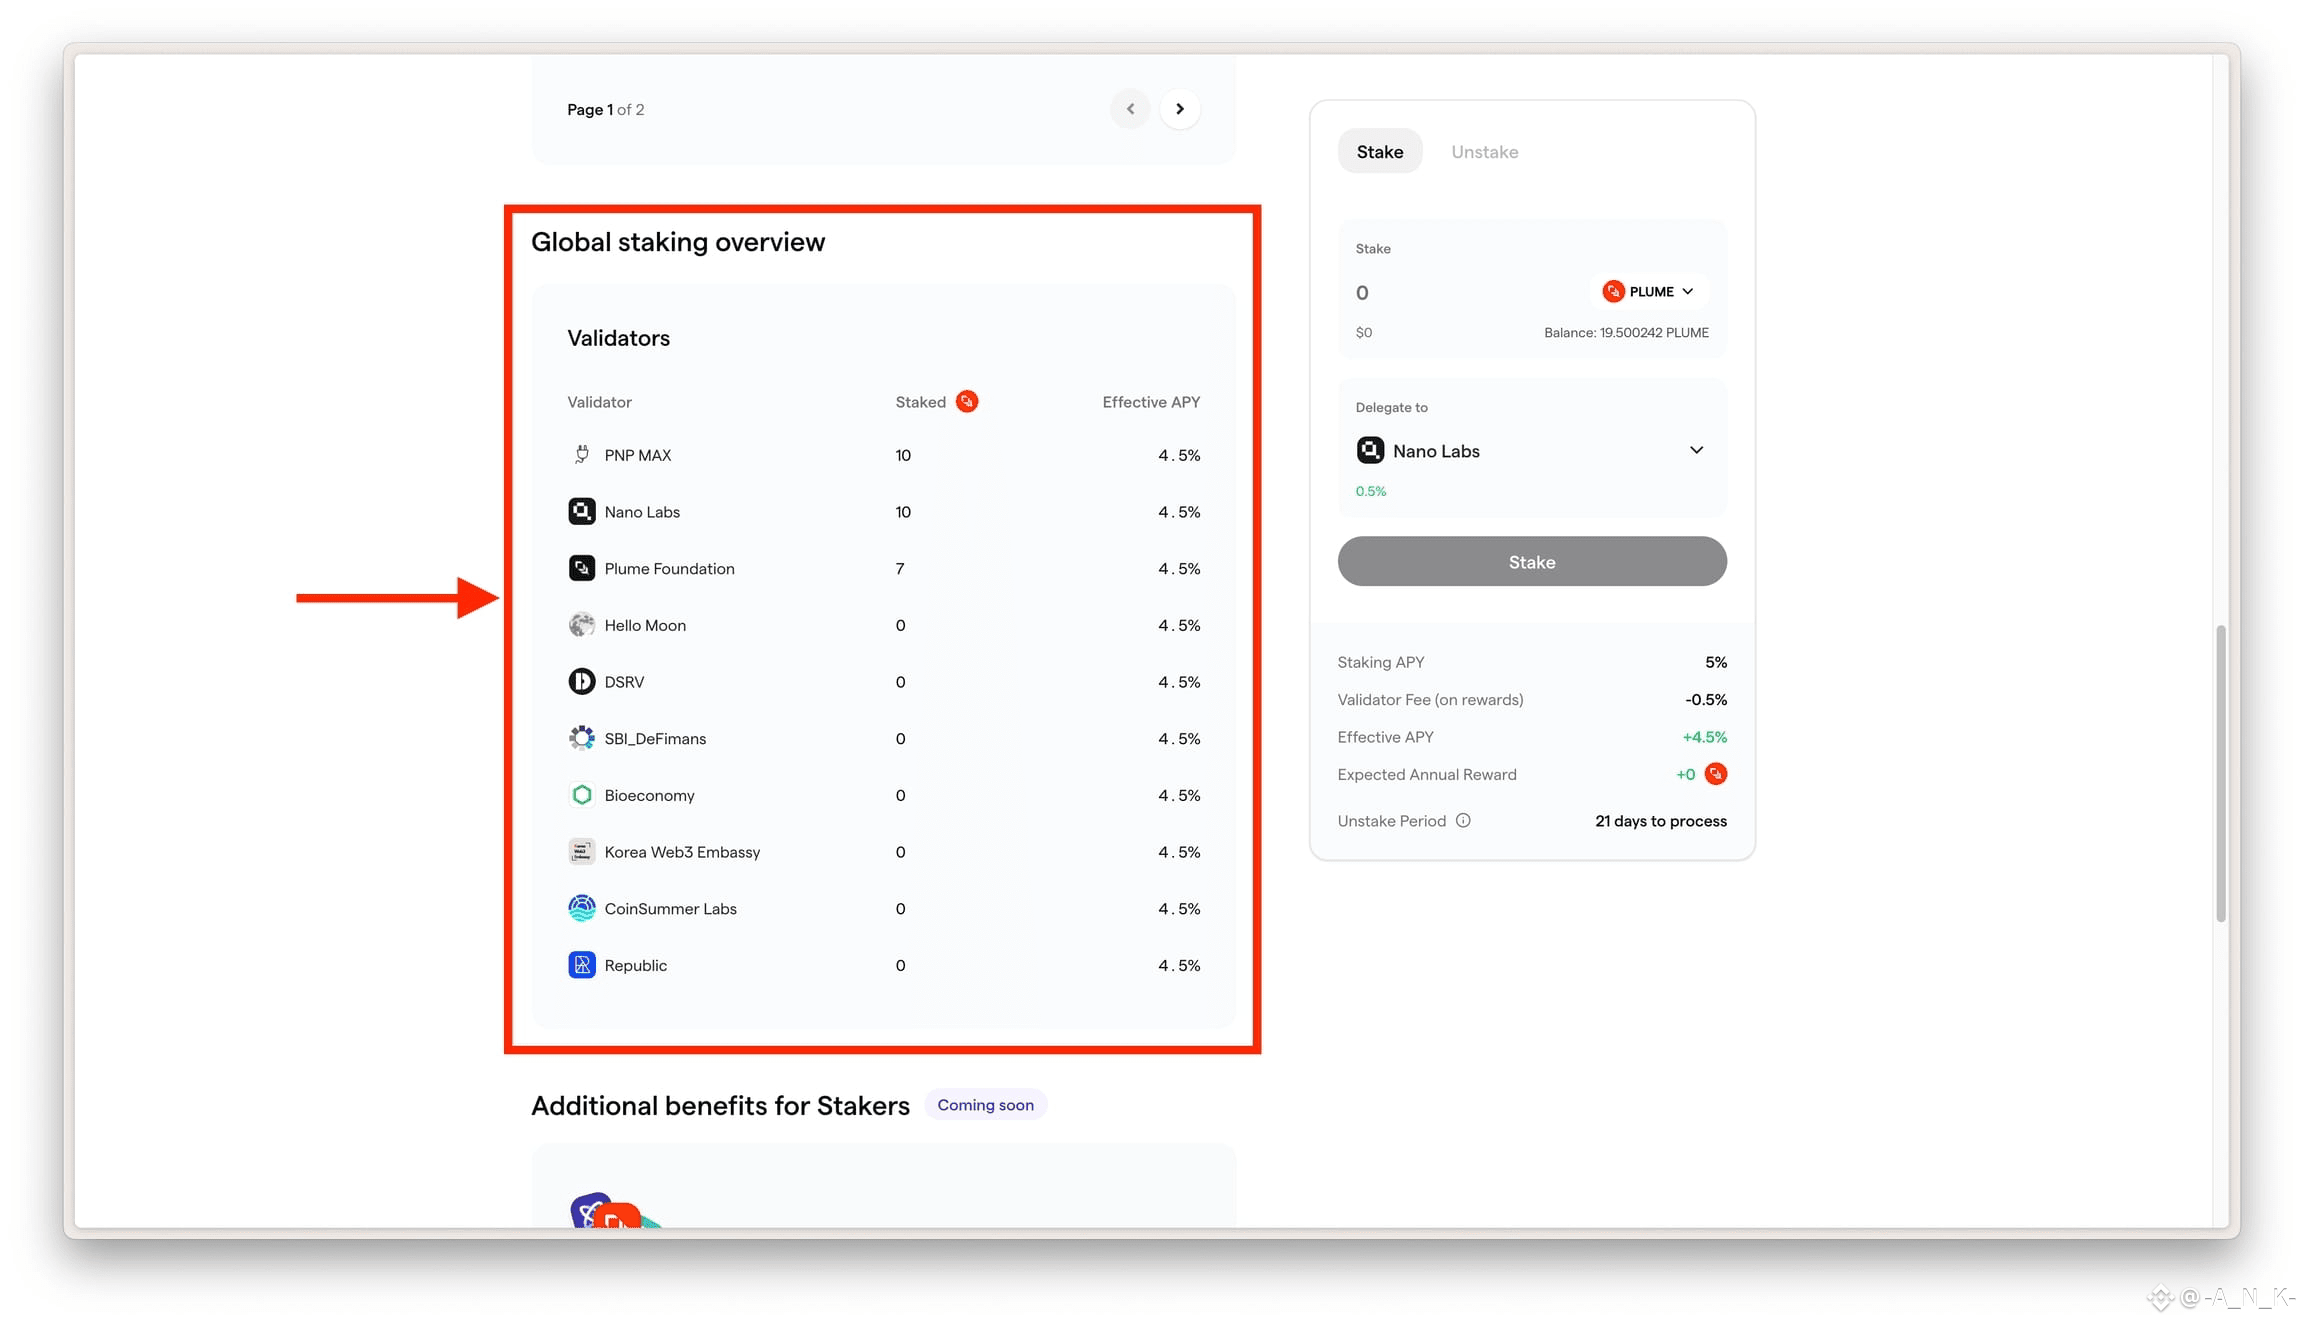The height and width of the screenshot is (1323, 2304).
Task: Go to next validators page arrow
Action: (x=1180, y=109)
